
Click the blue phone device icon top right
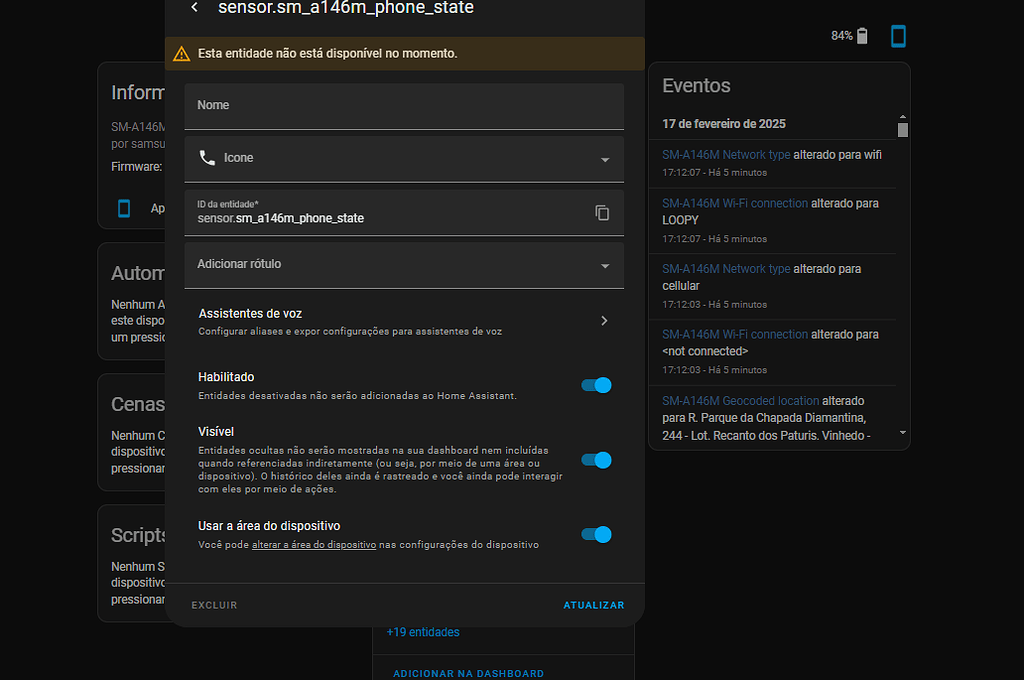point(898,35)
